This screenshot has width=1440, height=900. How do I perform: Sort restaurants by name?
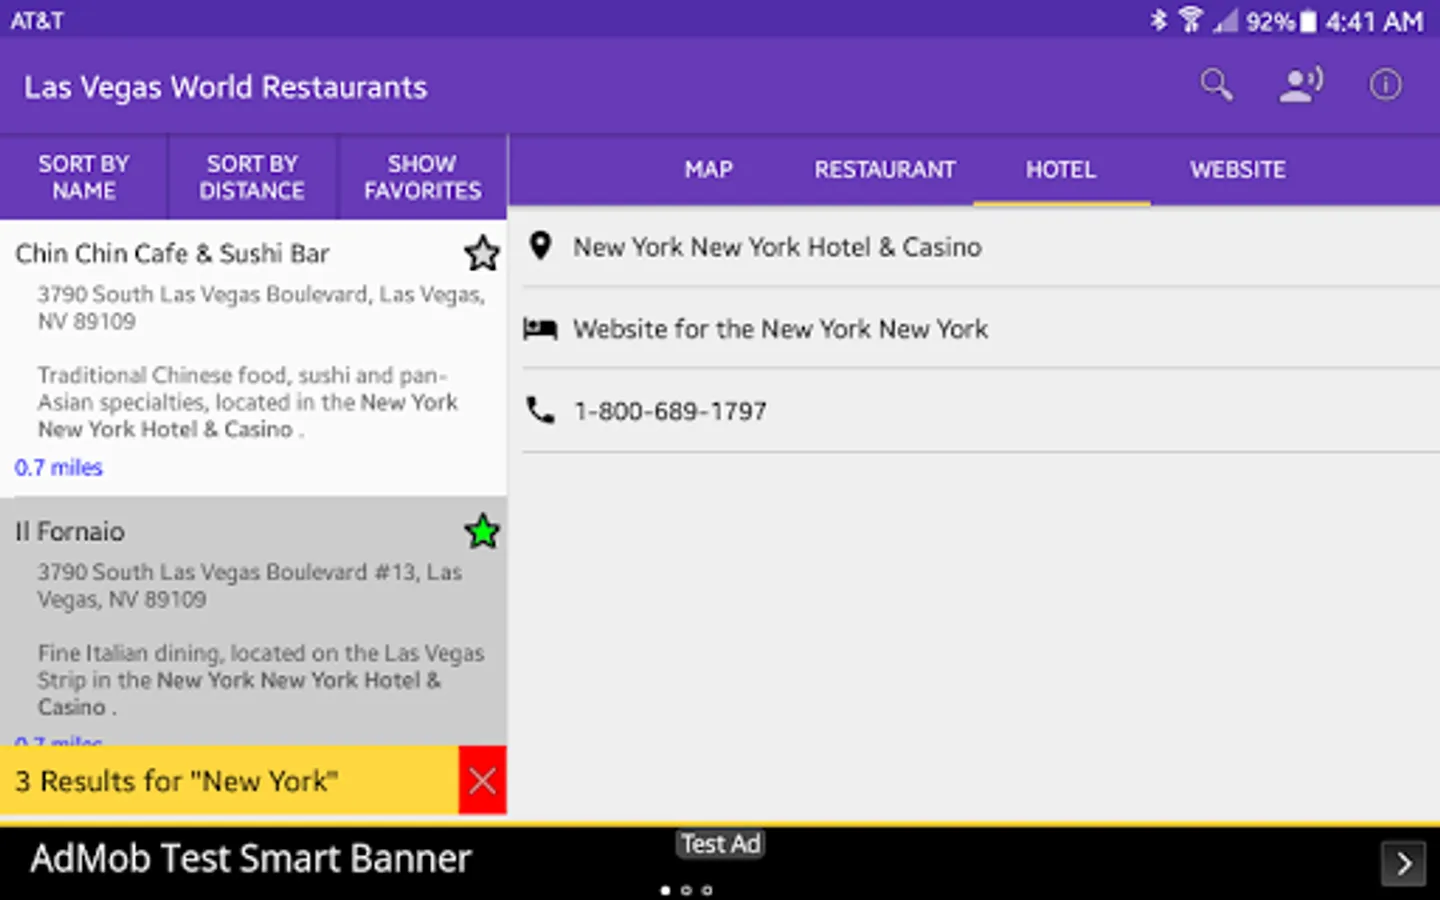(84, 177)
